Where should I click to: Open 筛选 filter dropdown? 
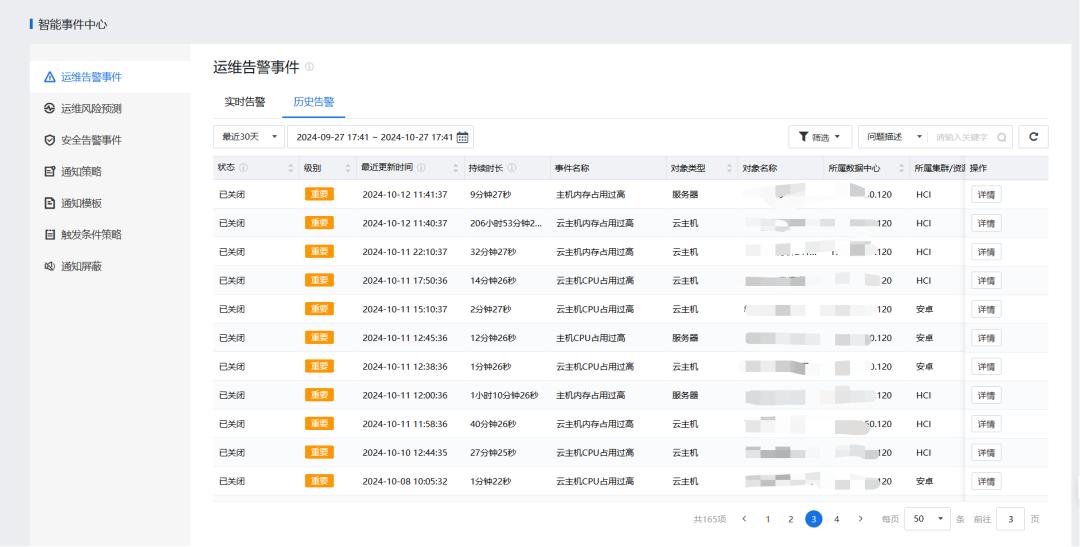click(x=820, y=136)
